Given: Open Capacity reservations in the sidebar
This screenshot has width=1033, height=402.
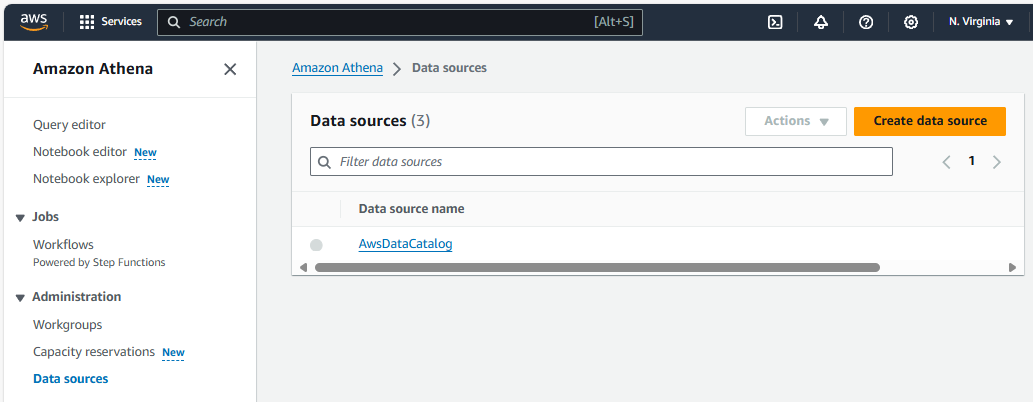Looking at the screenshot, I should tap(94, 352).
